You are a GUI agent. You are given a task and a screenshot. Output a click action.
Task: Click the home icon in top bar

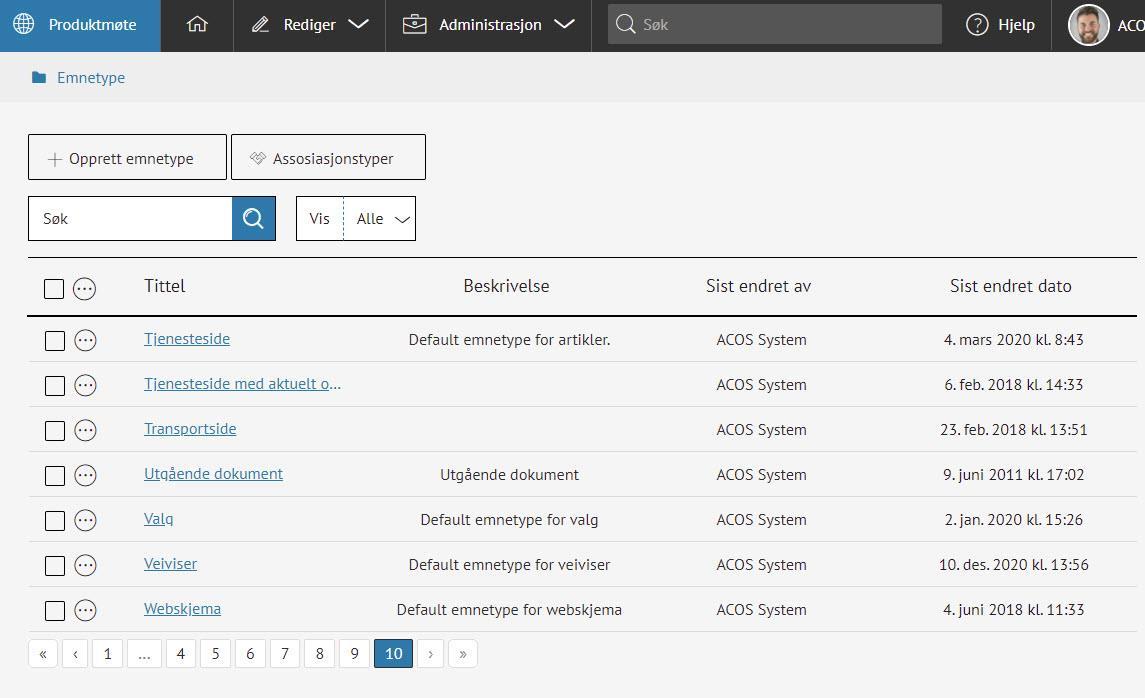pos(197,25)
